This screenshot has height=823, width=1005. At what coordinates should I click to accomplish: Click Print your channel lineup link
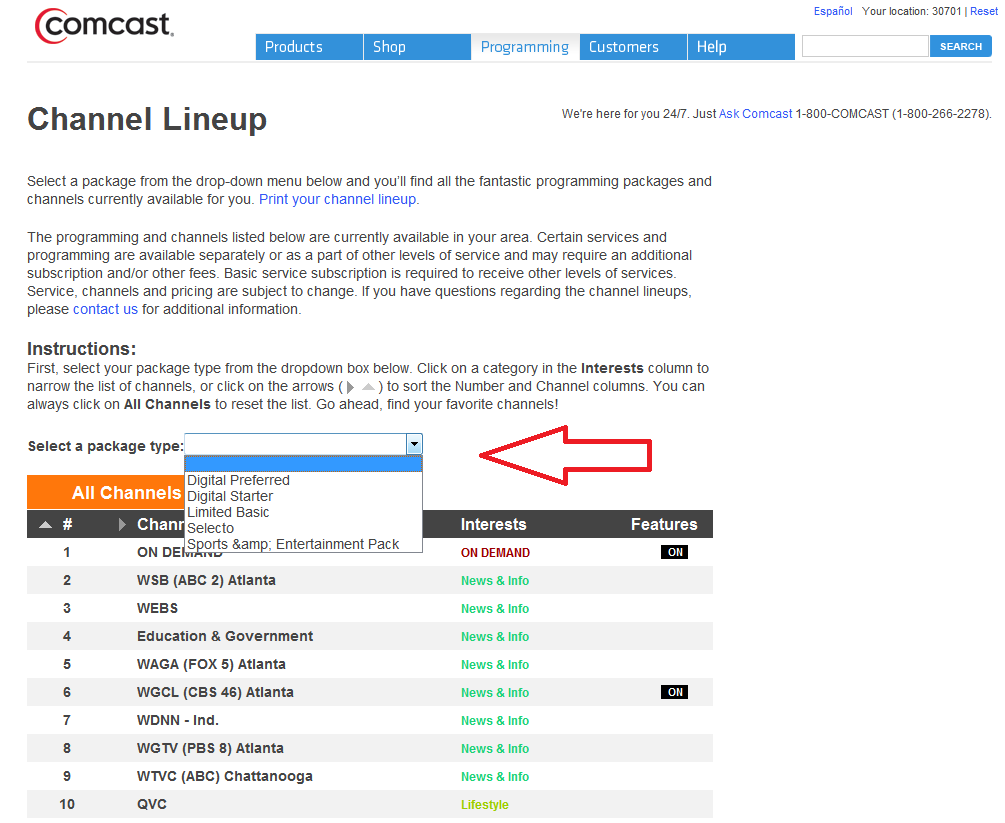point(337,199)
